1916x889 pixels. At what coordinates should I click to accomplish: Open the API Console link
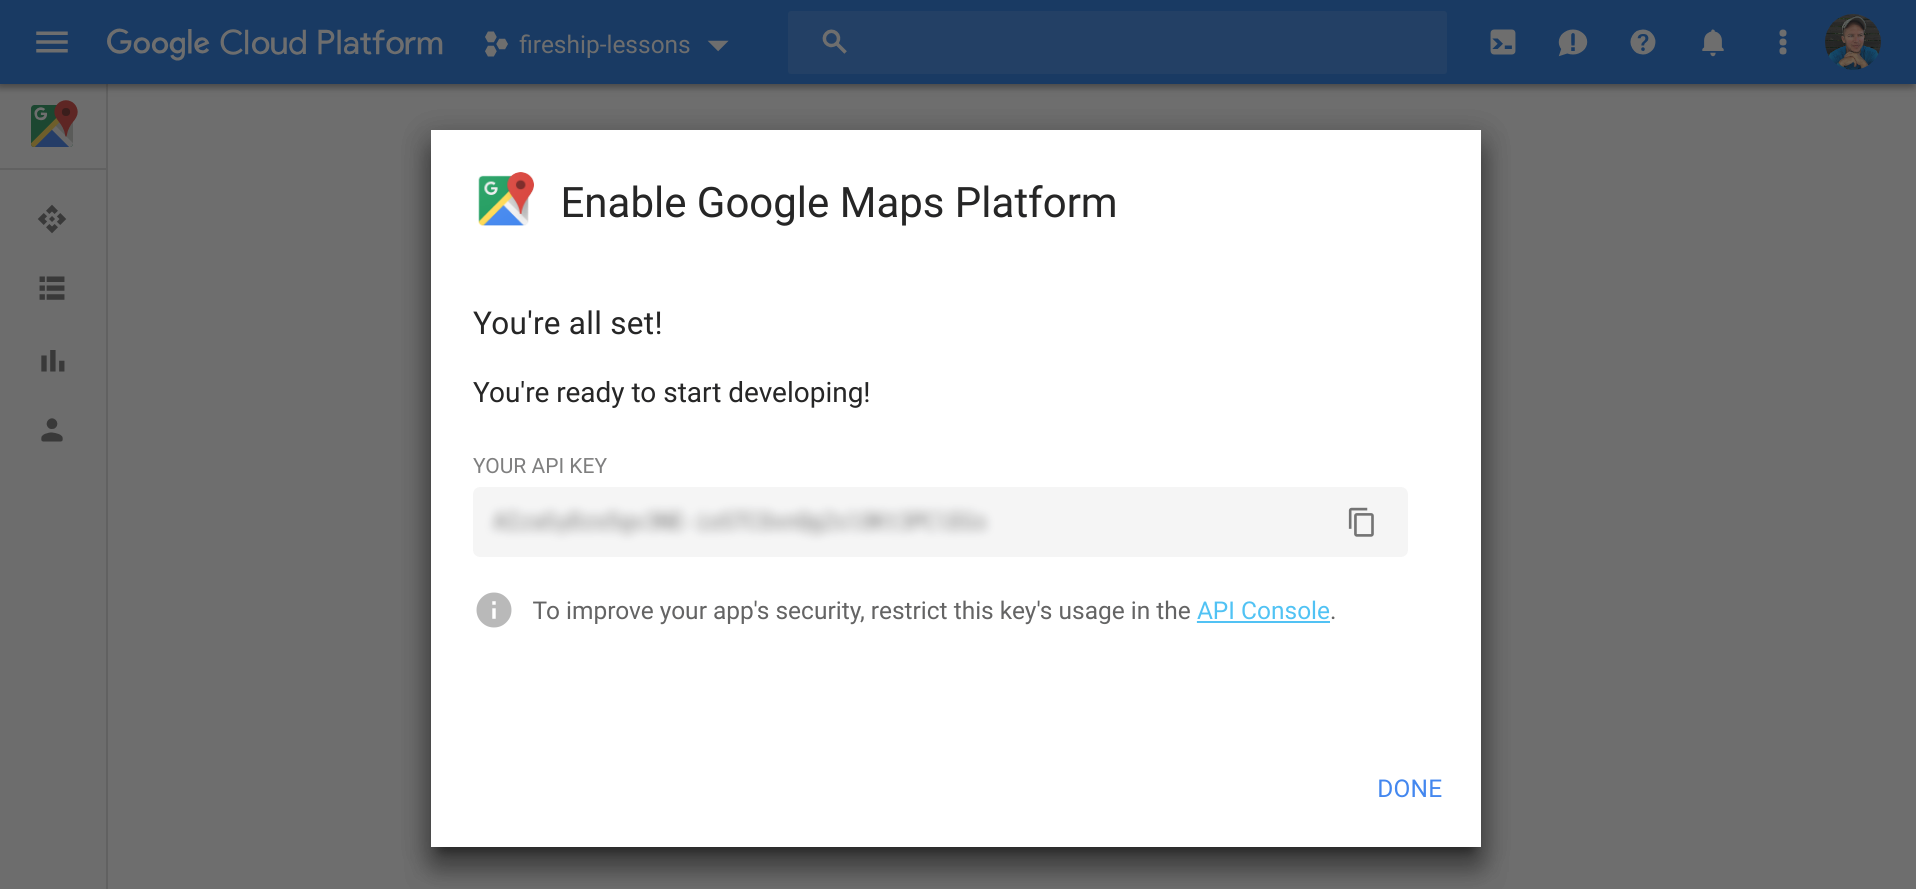point(1264,610)
